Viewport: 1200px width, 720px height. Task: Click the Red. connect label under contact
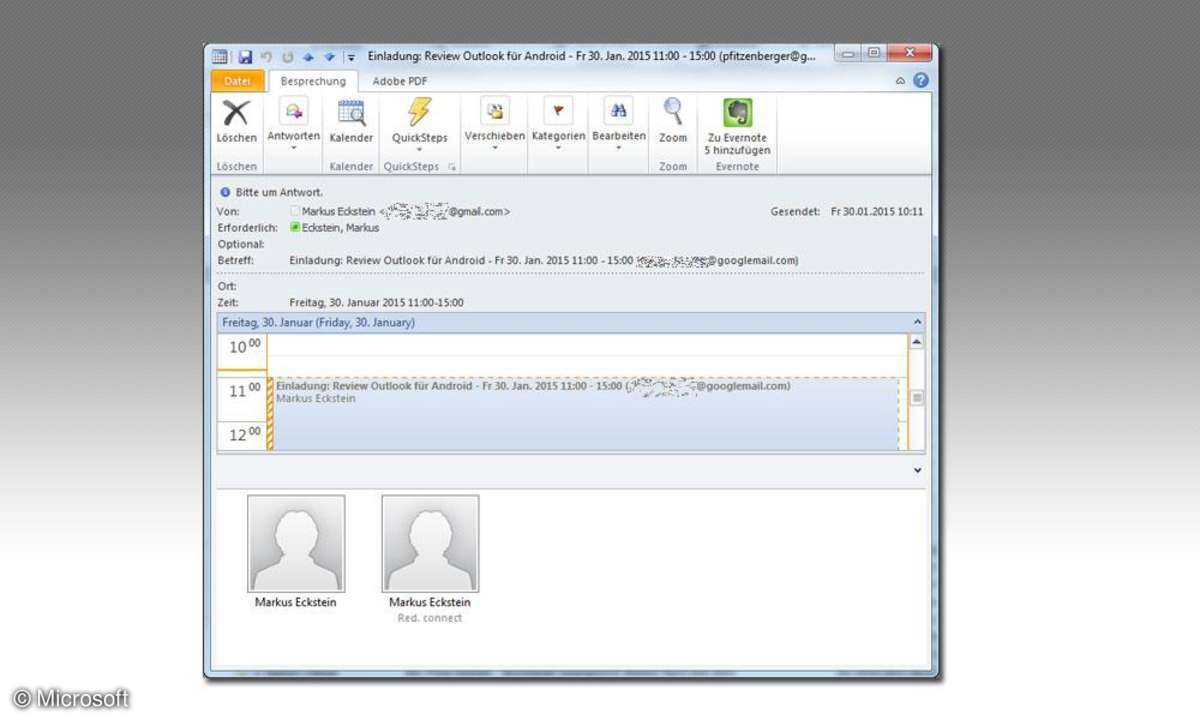[430, 618]
